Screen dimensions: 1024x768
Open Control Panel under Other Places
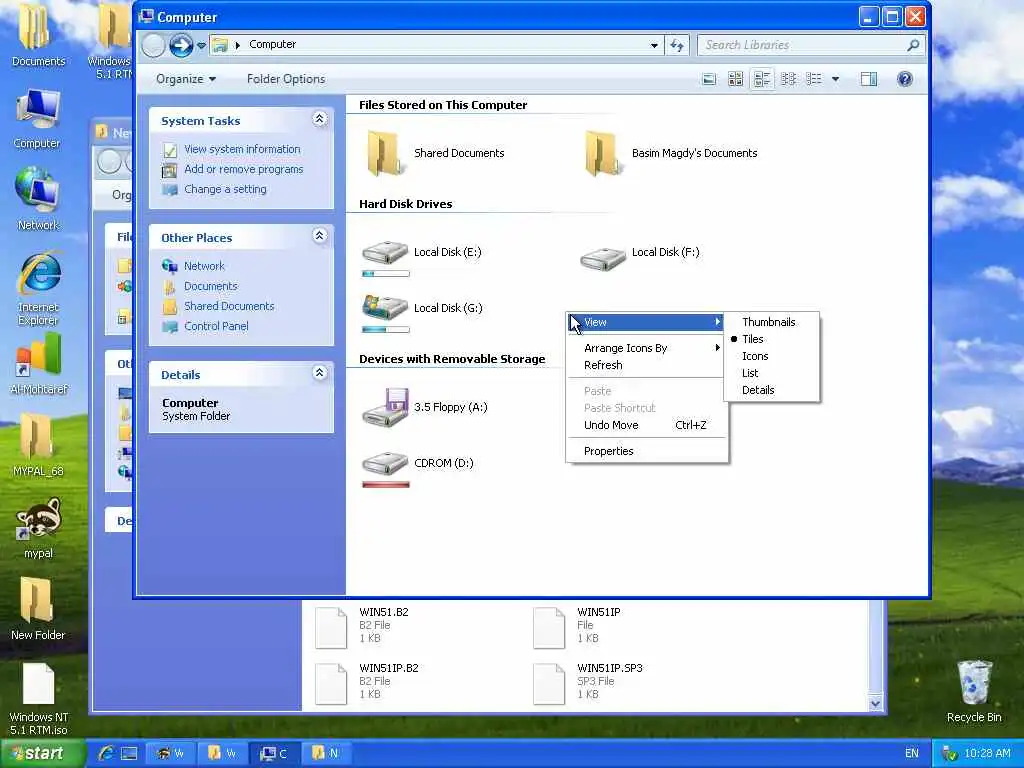216,326
